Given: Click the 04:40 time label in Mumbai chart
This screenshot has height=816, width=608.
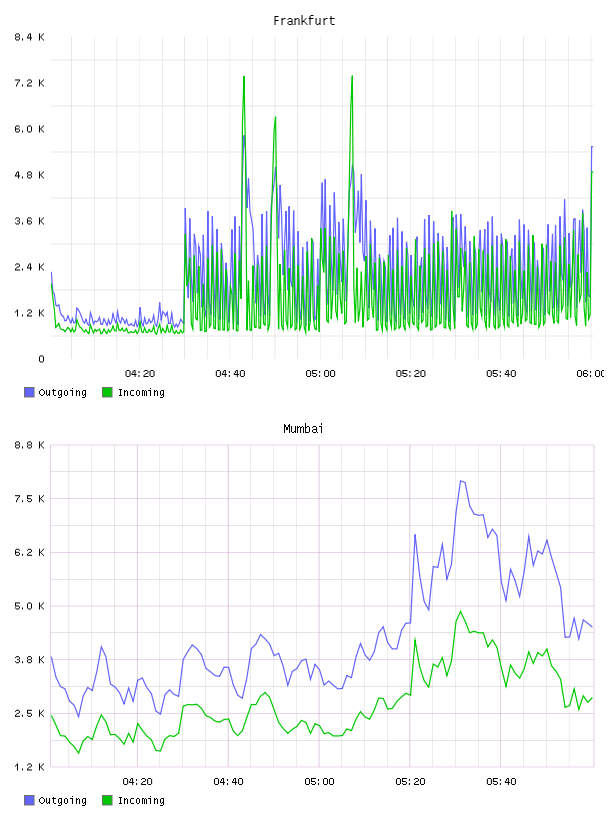Looking at the screenshot, I should pyautogui.click(x=229, y=782).
